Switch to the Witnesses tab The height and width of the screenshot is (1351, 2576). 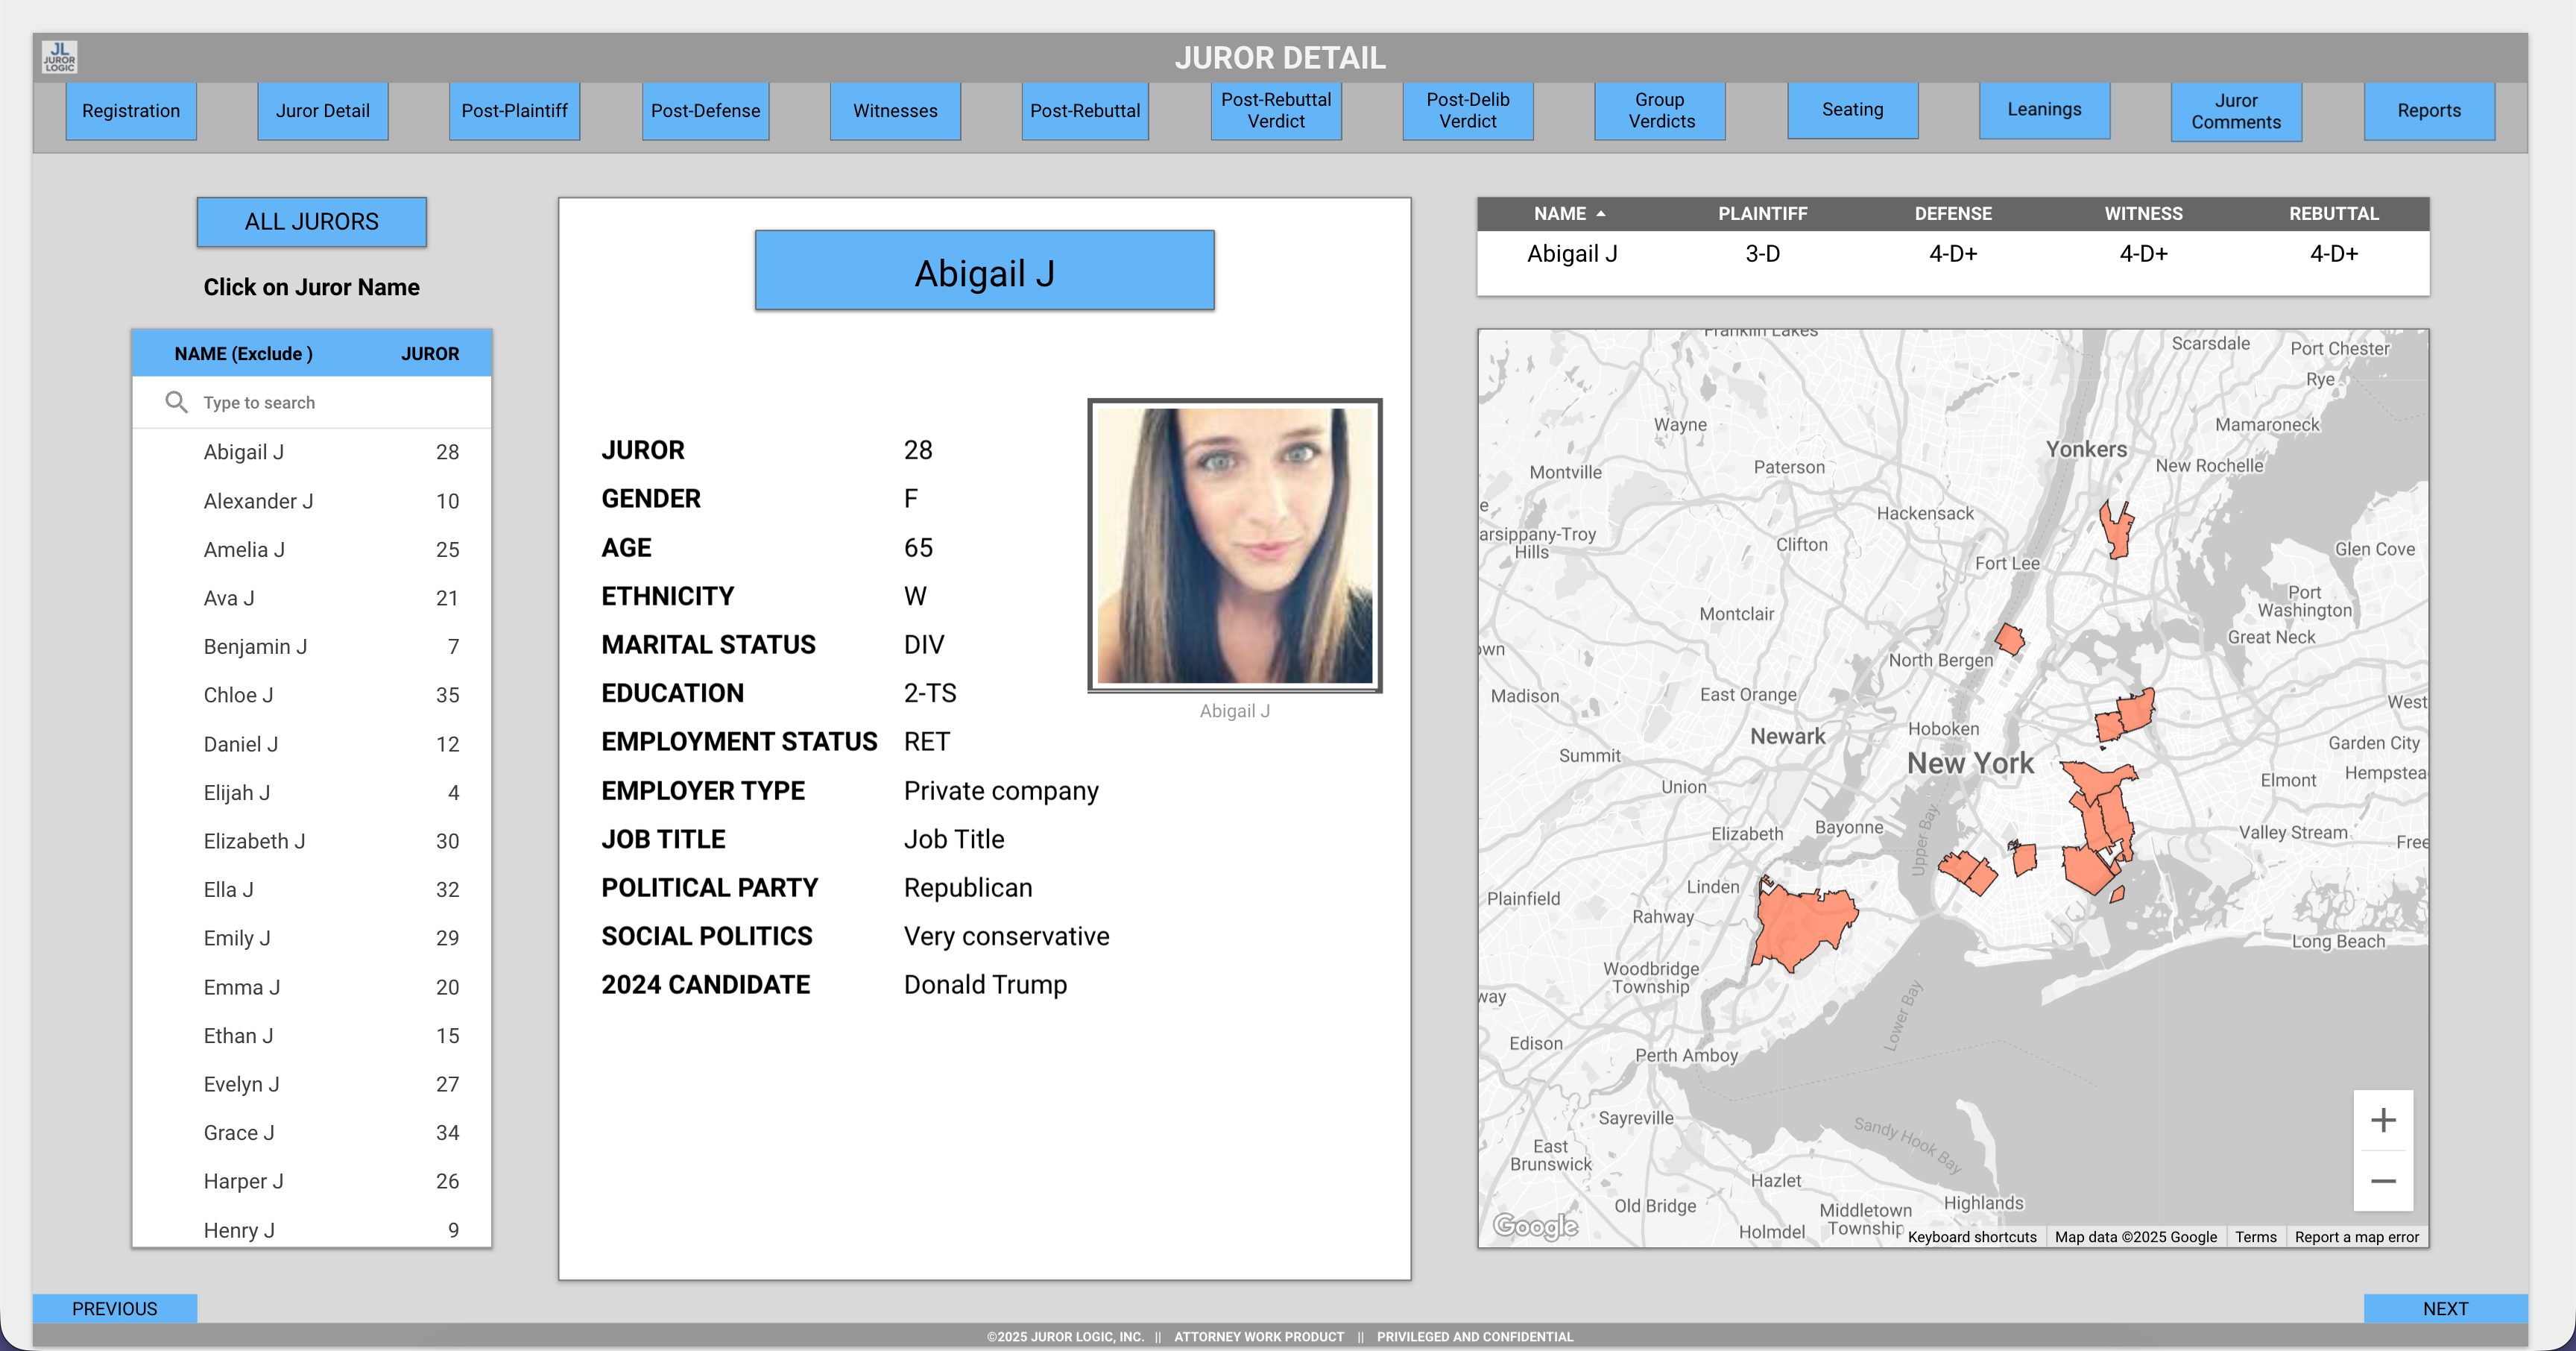coord(895,111)
